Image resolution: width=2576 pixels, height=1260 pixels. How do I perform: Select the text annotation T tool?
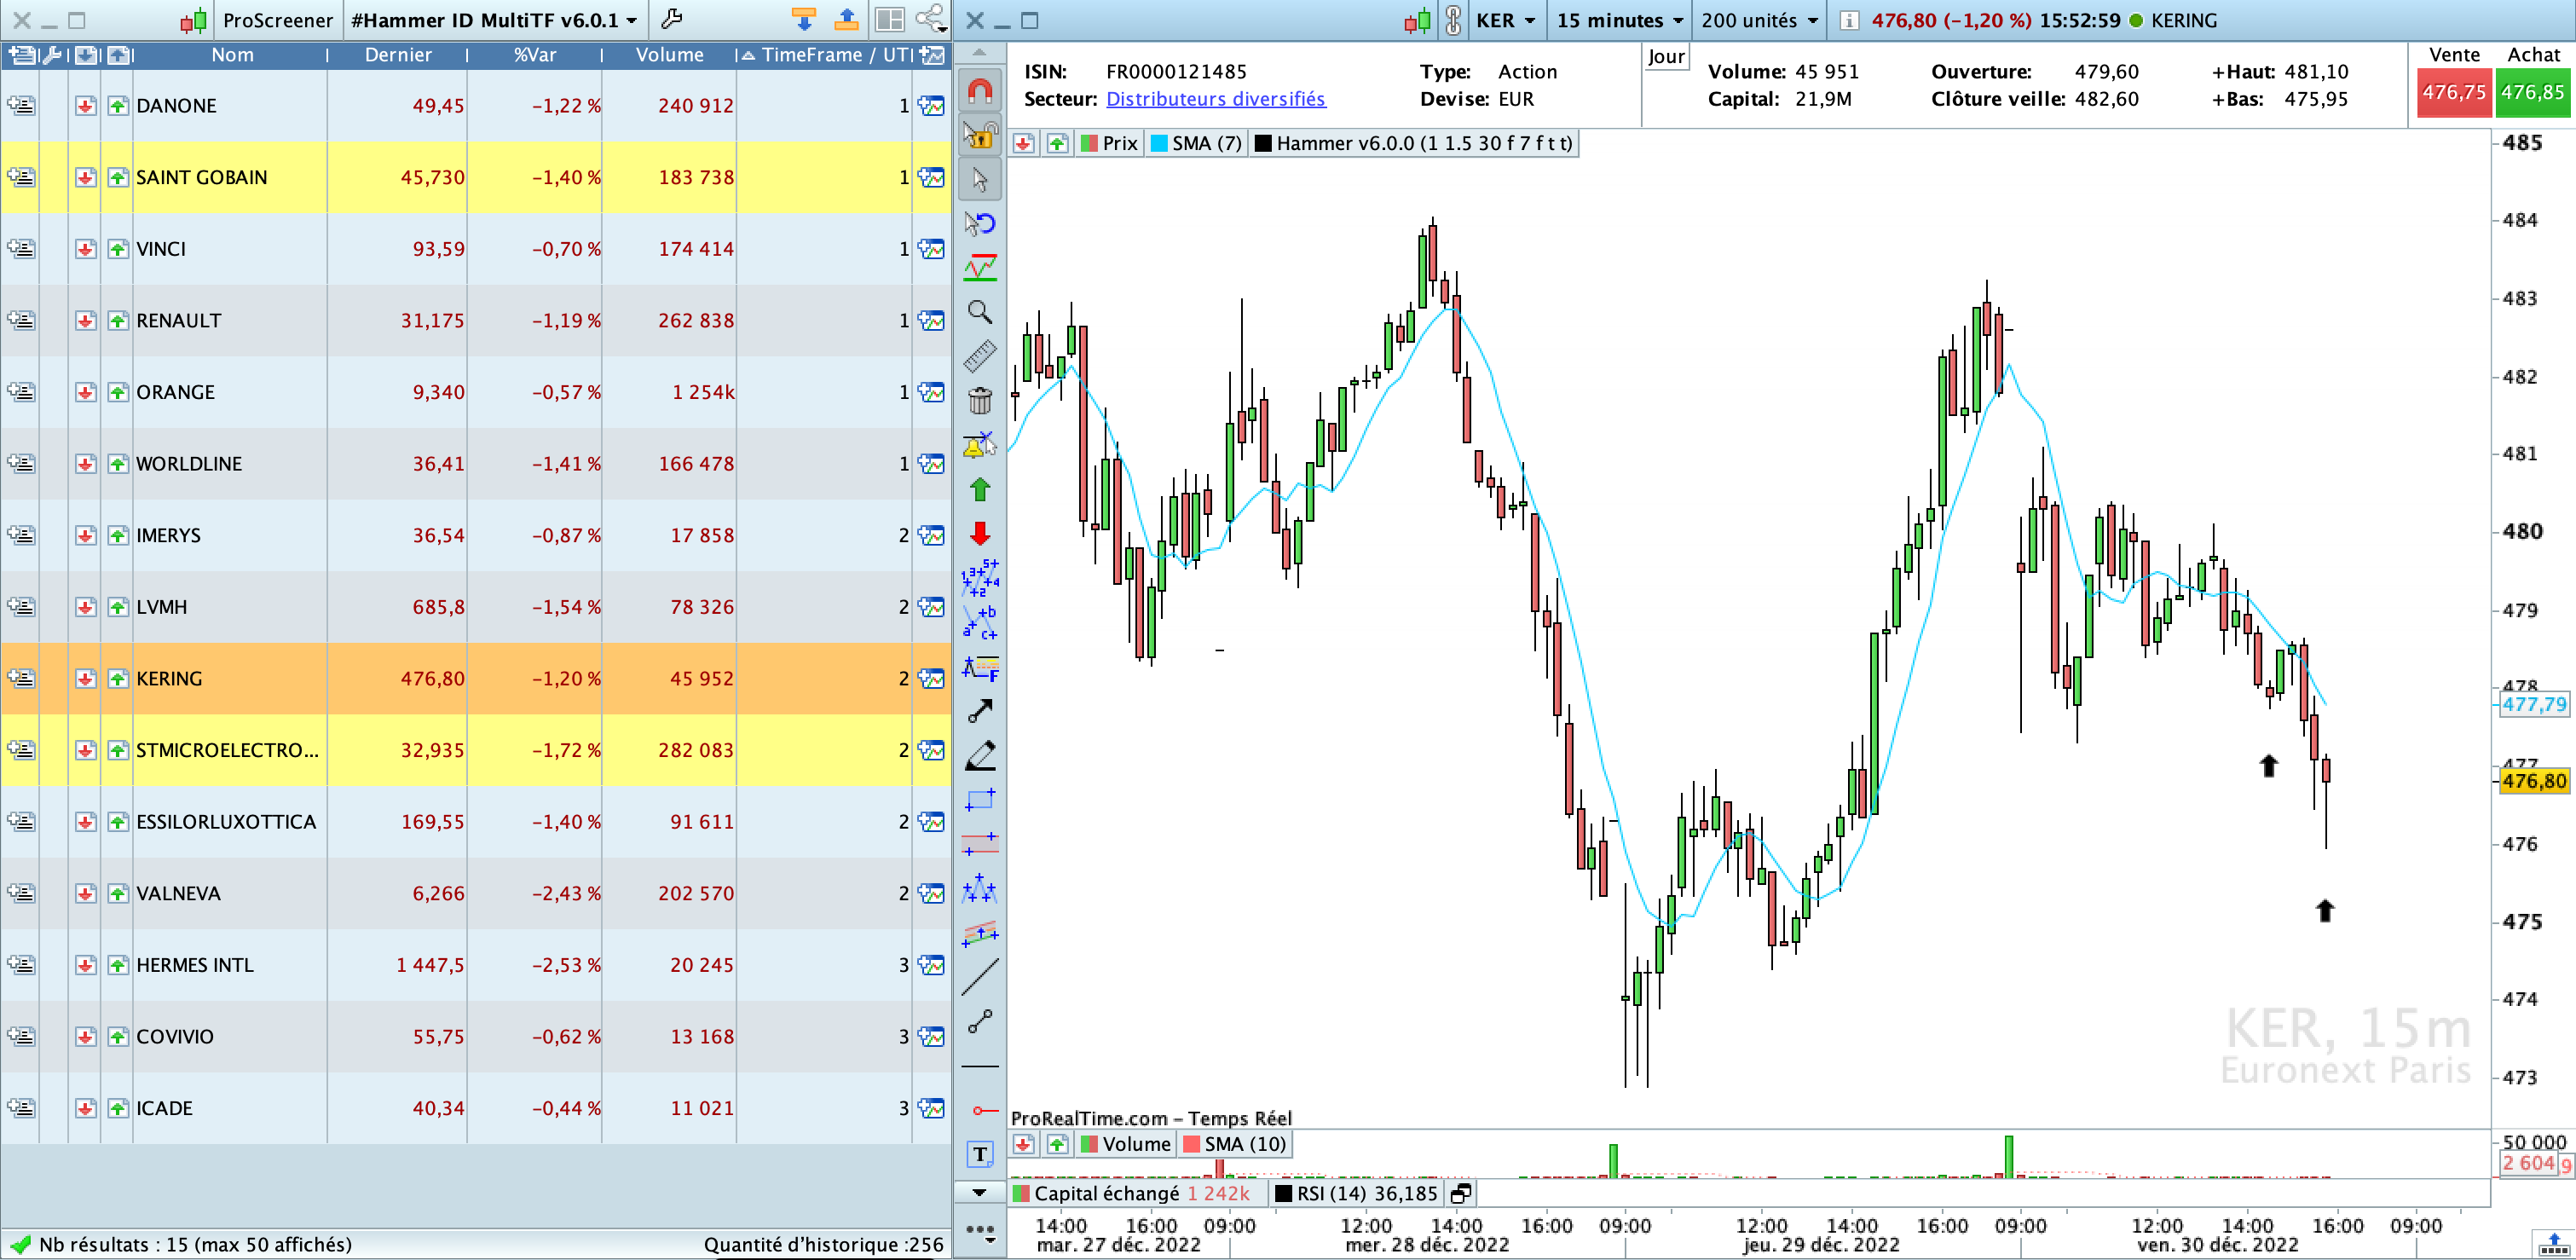(980, 1154)
